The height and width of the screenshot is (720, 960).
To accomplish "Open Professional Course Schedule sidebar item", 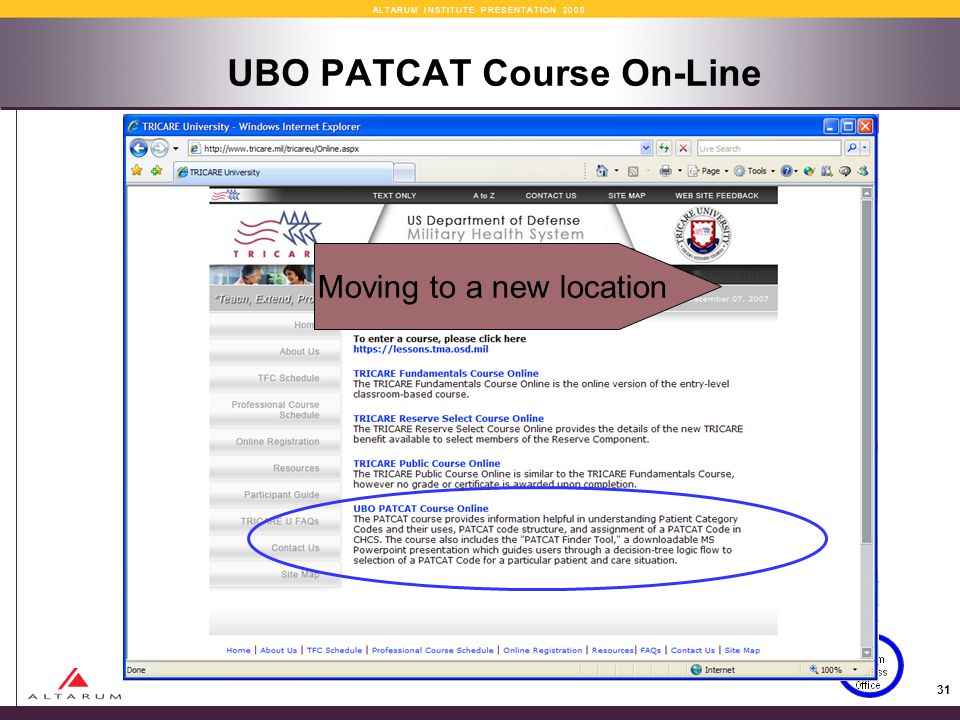I will coord(276,410).
